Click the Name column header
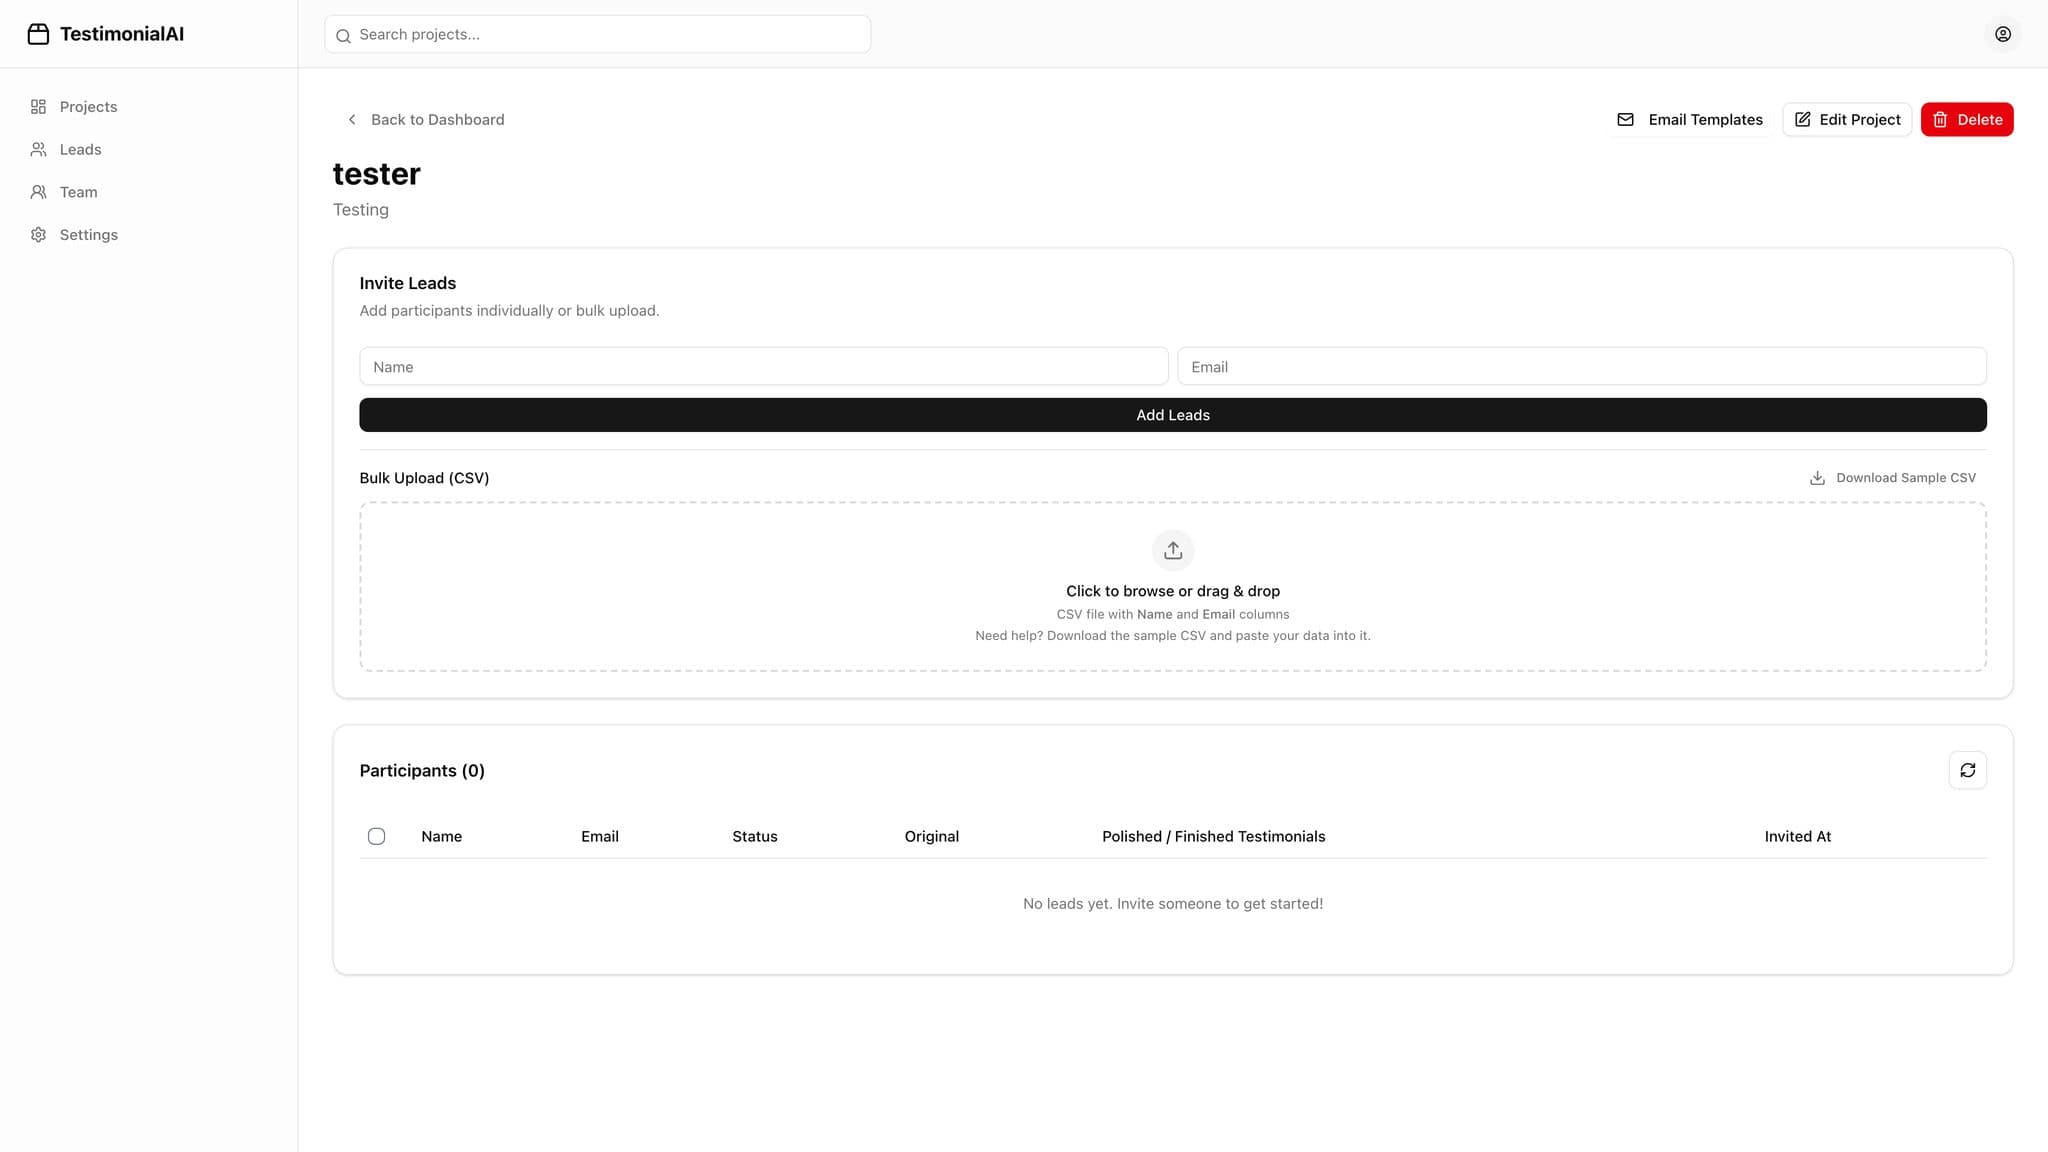The width and height of the screenshot is (2048, 1152). pos(441,836)
